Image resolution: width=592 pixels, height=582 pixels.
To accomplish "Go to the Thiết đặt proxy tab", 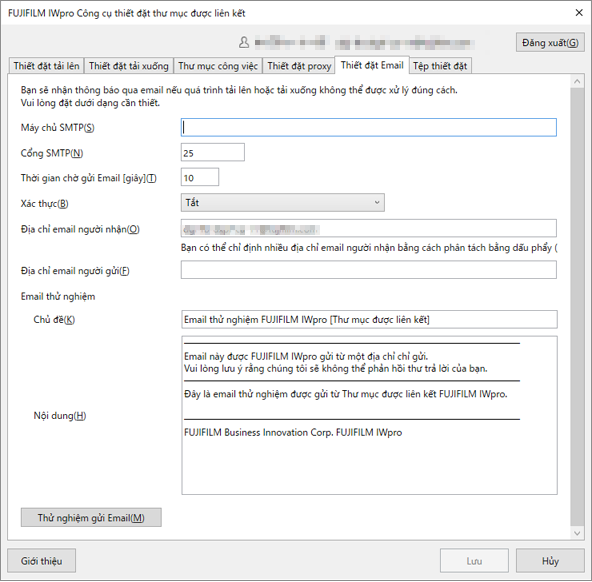I will pos(299,66).
